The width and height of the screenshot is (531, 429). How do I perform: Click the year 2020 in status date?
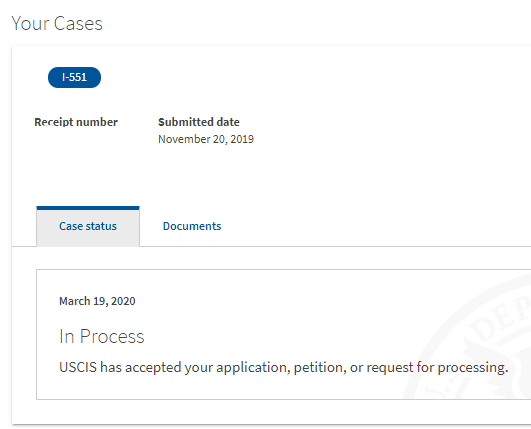point(123,301)
